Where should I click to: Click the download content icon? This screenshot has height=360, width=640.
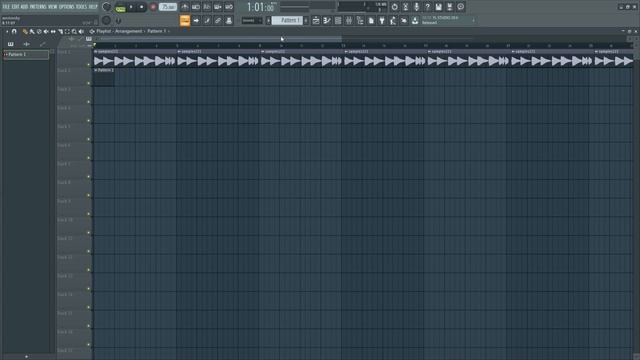click(x=415, y=20)
